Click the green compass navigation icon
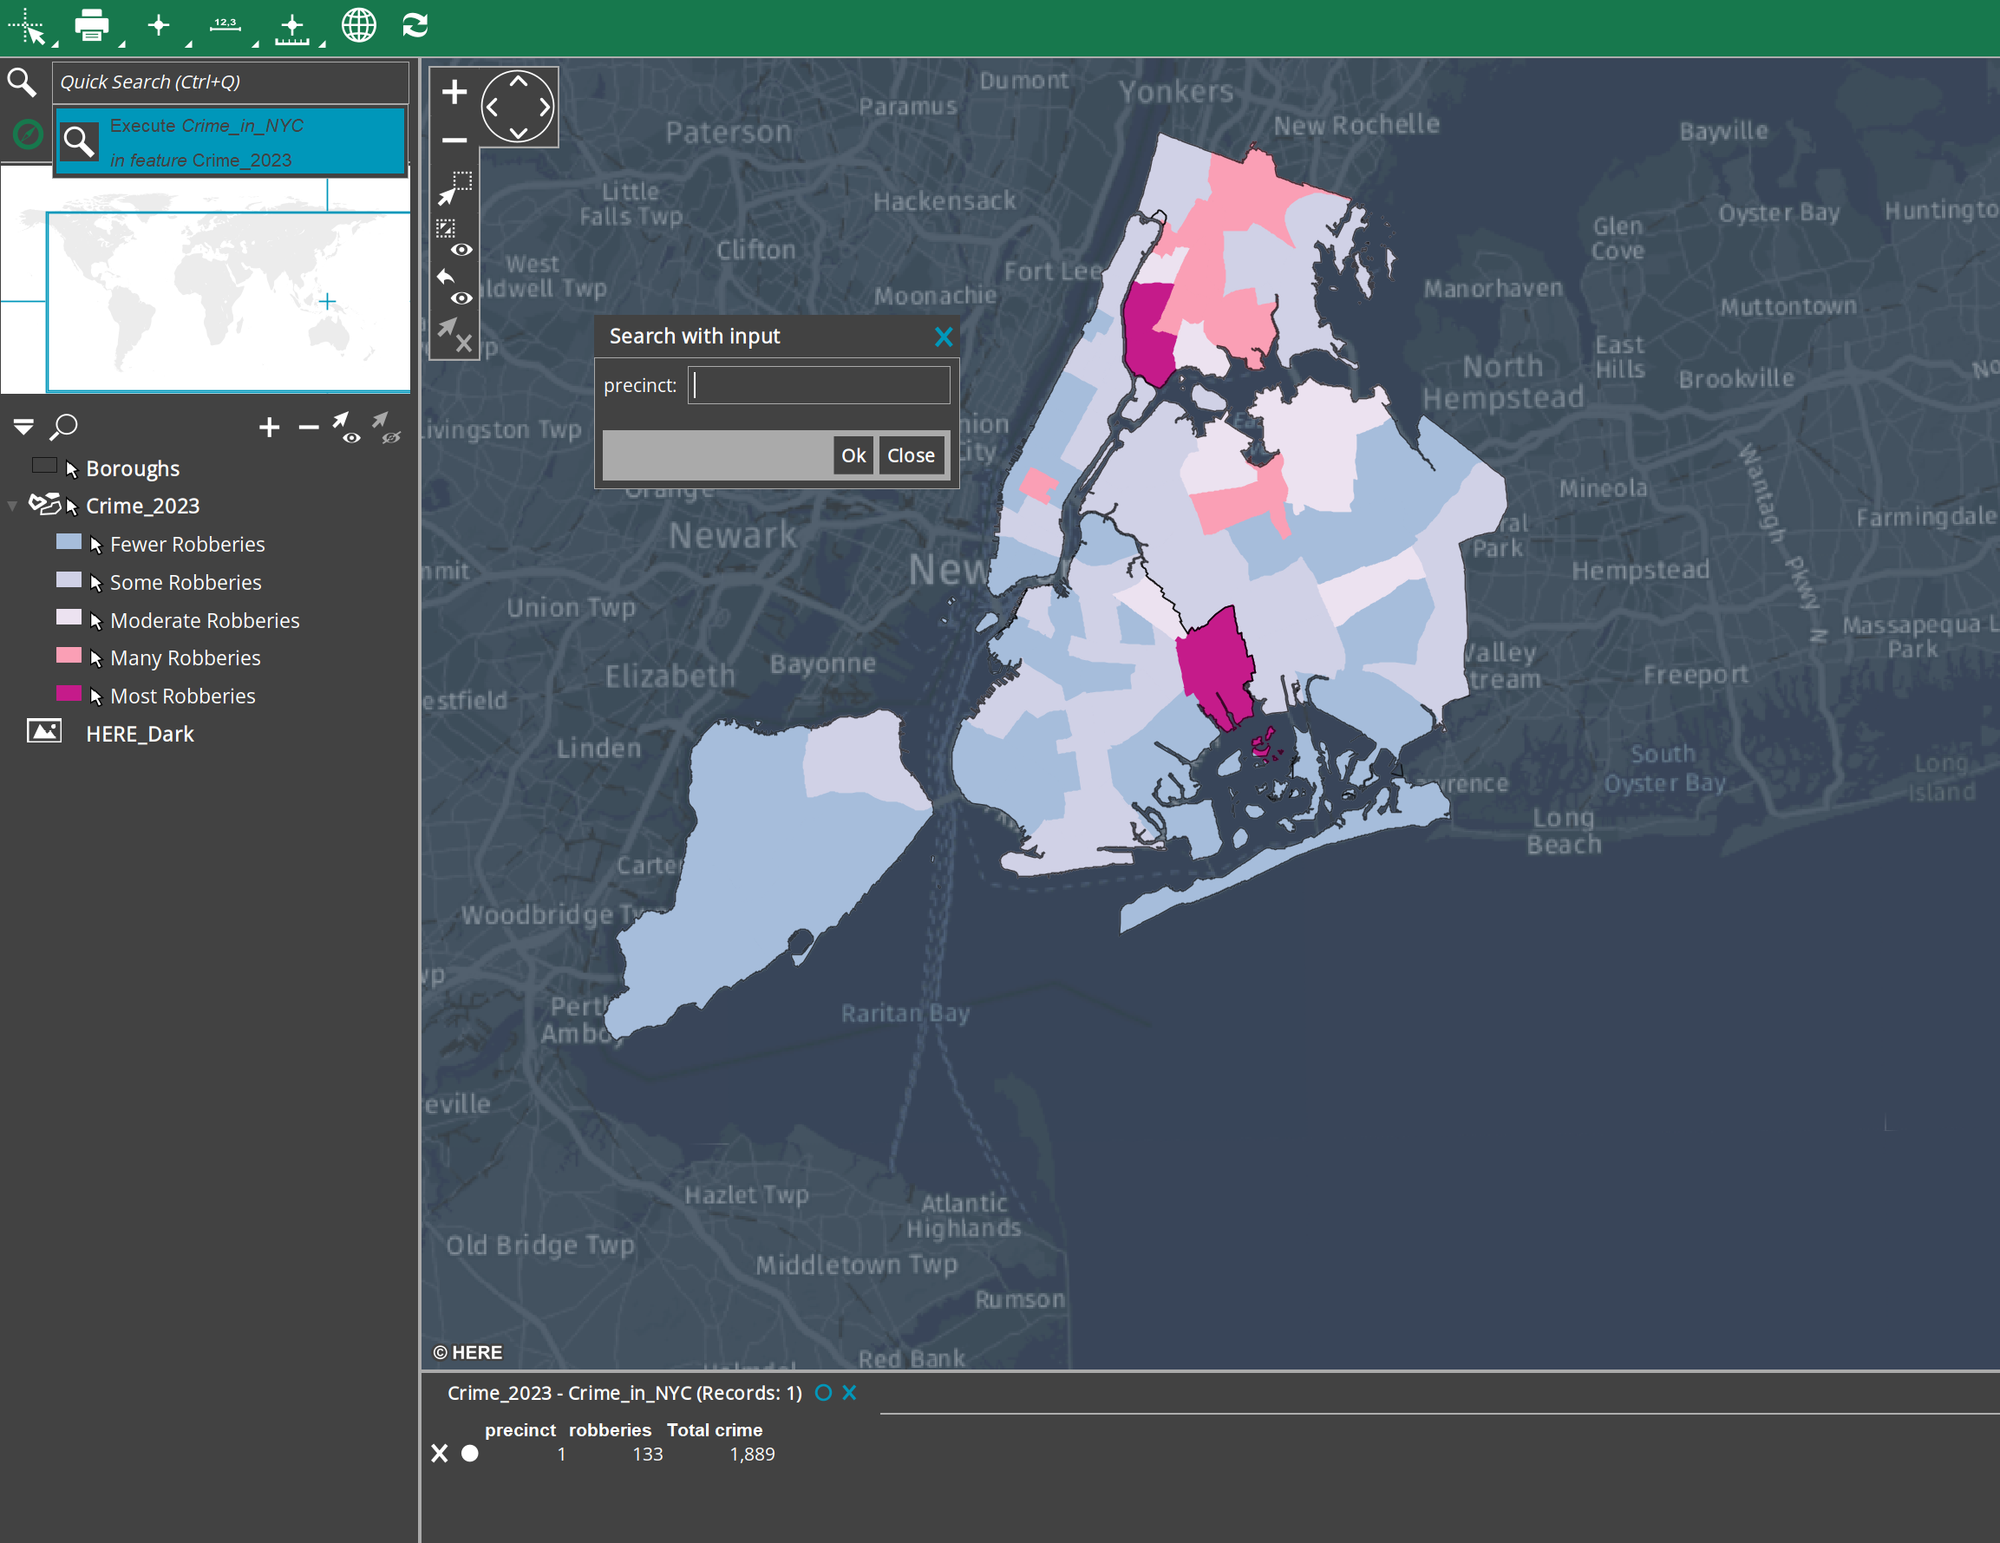Image resolution: width=2000 pixels, height=1543 pixels. pyautogui.click(x=28, y=134)
